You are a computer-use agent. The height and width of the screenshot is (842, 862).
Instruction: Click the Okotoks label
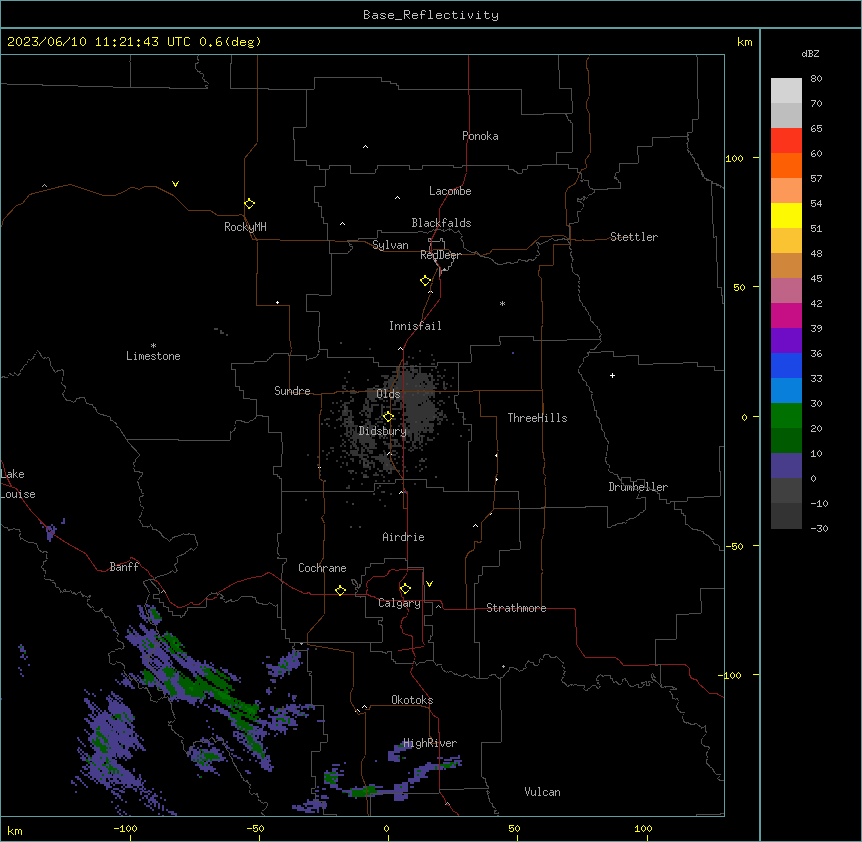(x=412, y=700)
